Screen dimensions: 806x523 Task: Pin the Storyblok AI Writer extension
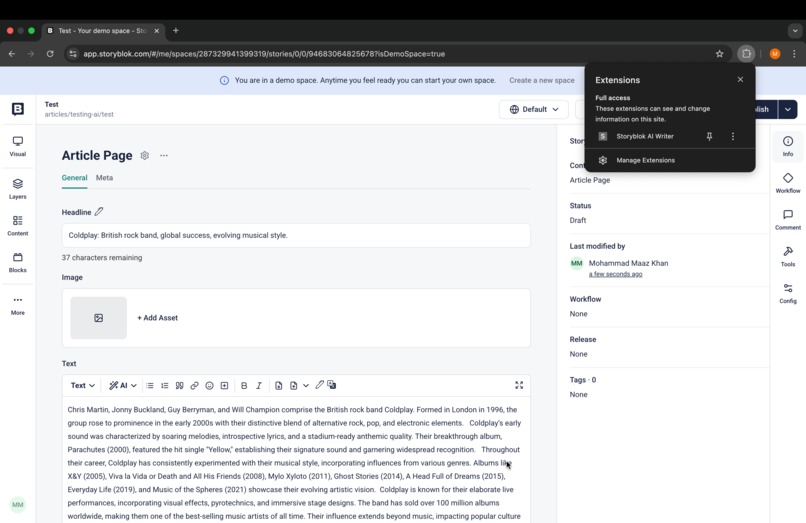709,136
